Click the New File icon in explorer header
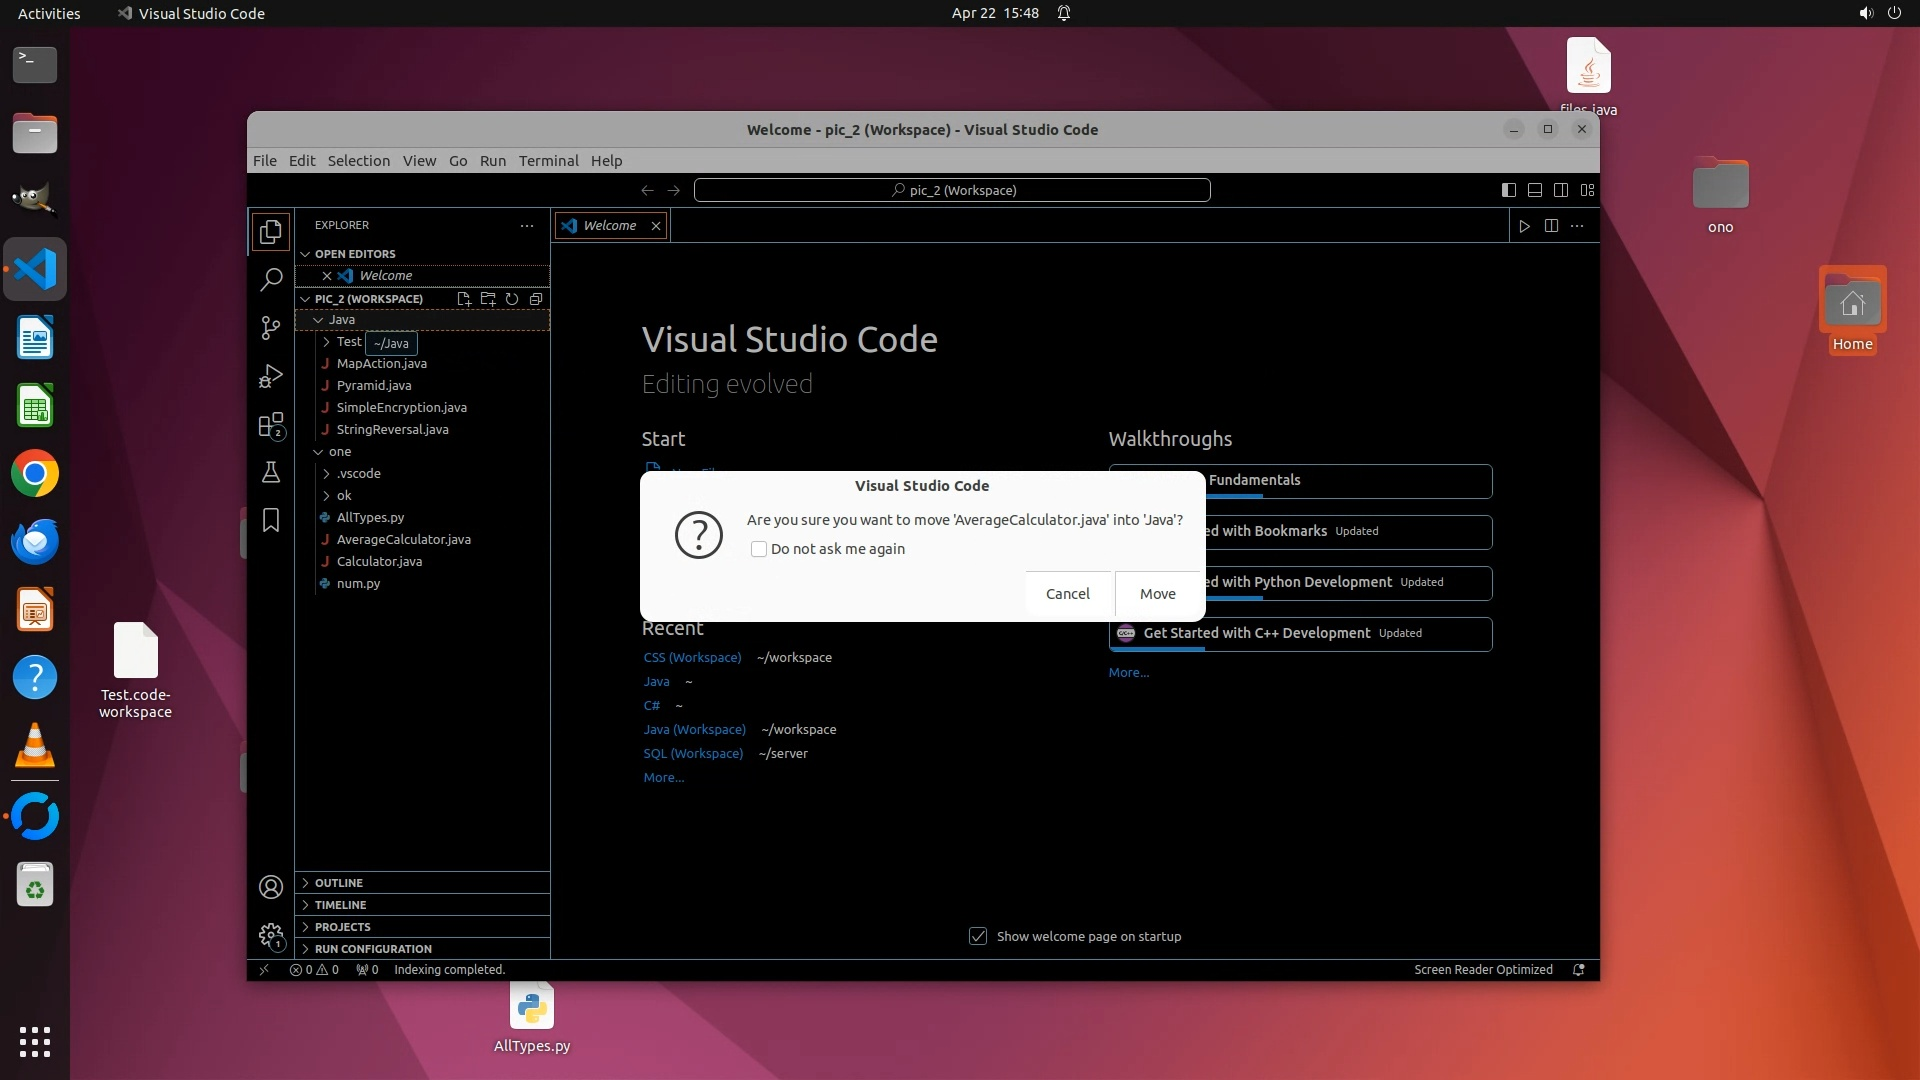 (464, 299)
